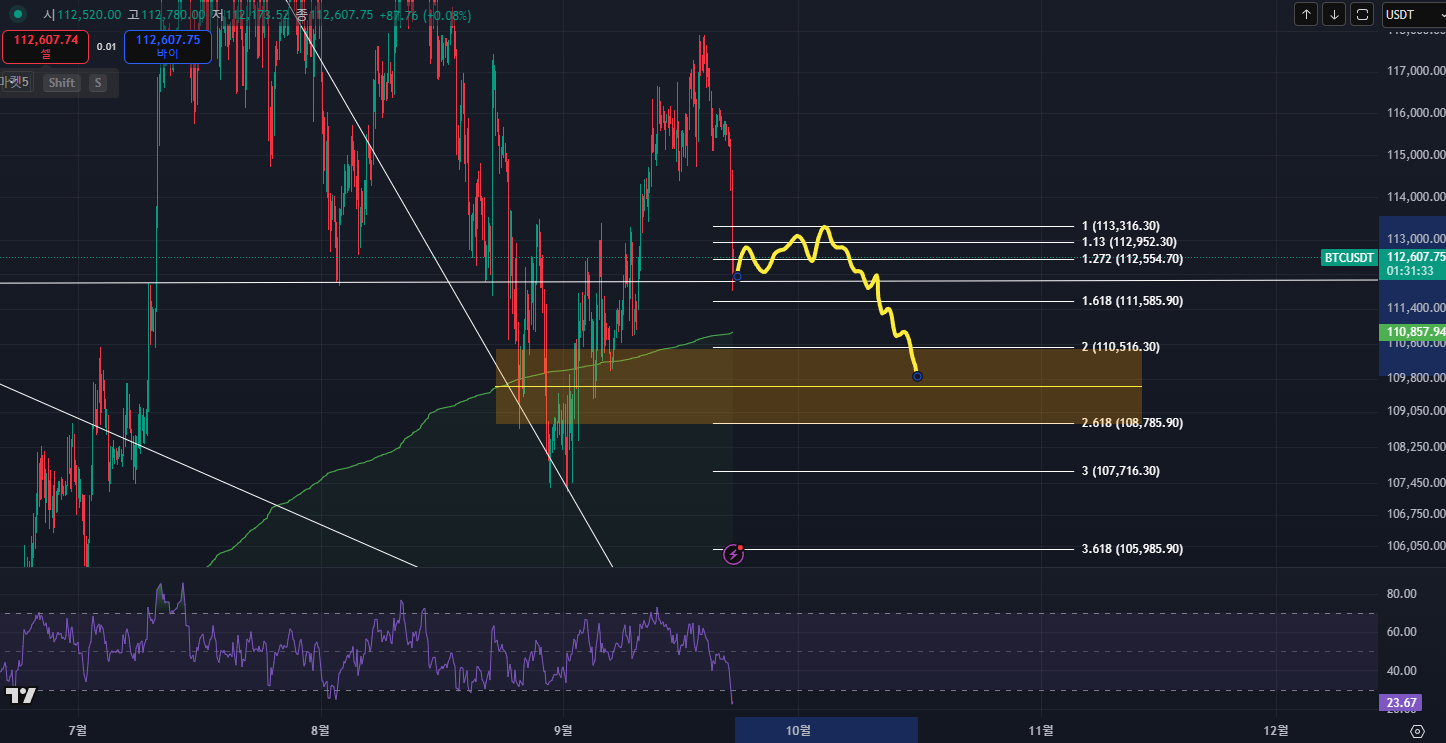
Task: Click the purple lightning event icon
Action: 733,553
